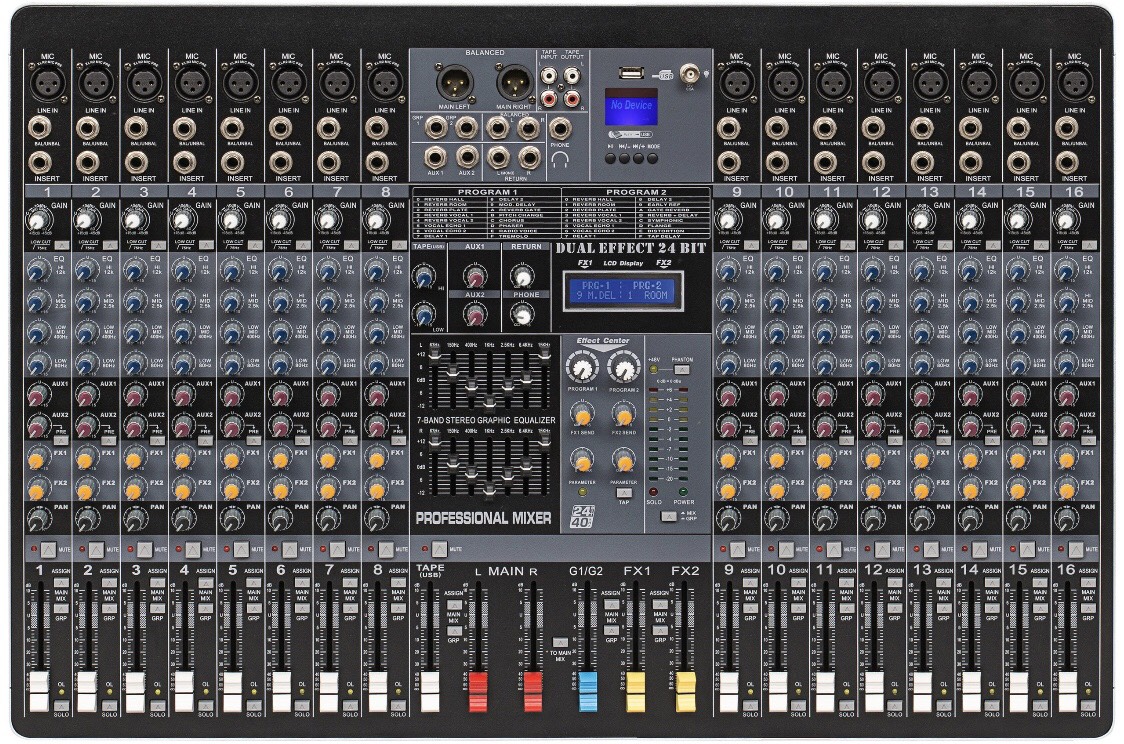Assign channel 8 to MAIN MIX
The image size is (1124, 744).
[398, 583]
